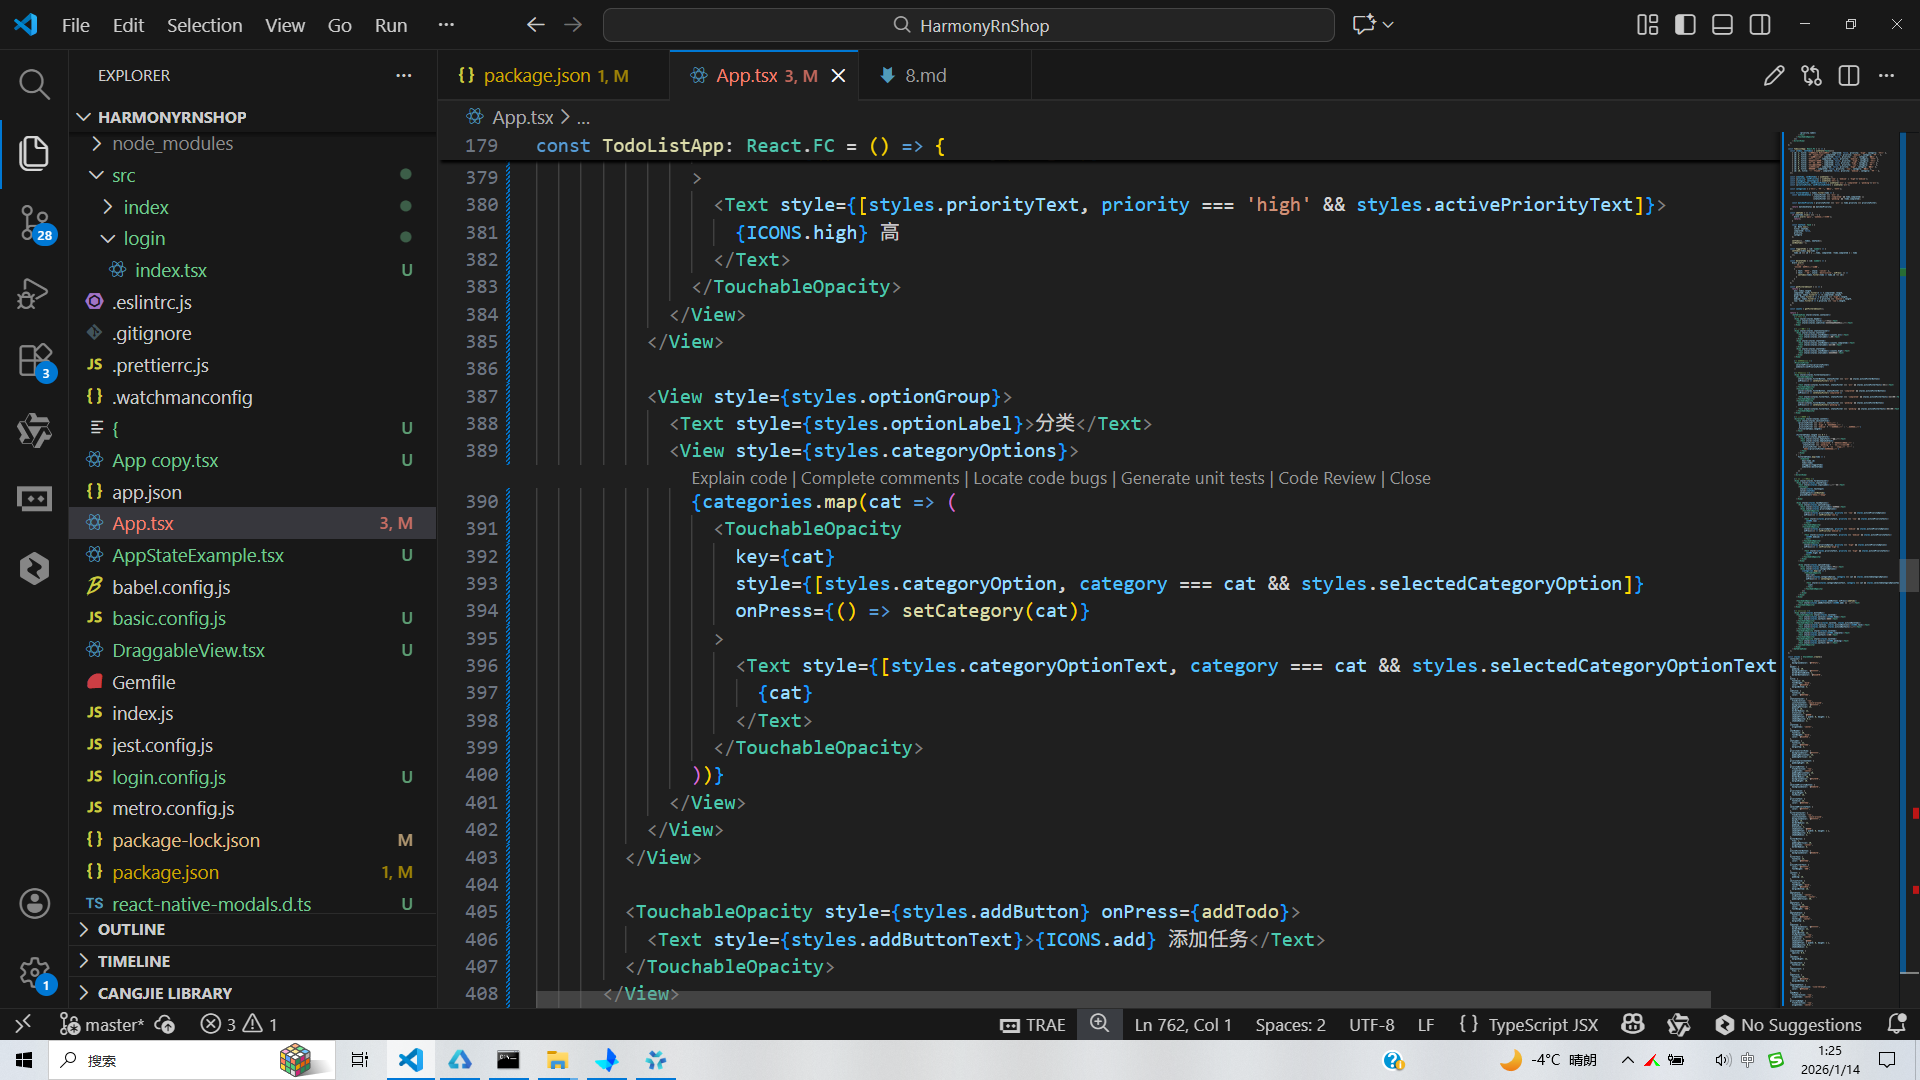1920x1080 pixels.
Task: Click the Explain code link
Action: 739,478
